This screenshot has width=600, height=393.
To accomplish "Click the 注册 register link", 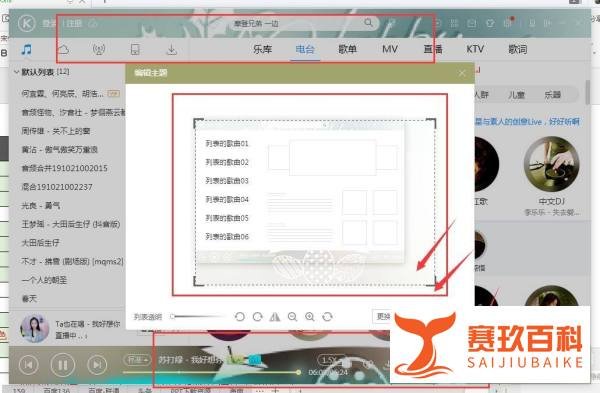I will (74, 23).
